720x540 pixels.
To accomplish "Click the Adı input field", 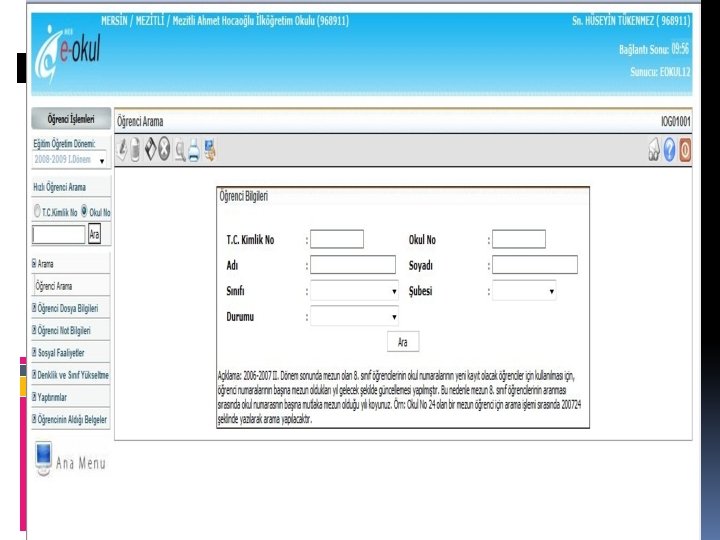I will pos(353,265).
